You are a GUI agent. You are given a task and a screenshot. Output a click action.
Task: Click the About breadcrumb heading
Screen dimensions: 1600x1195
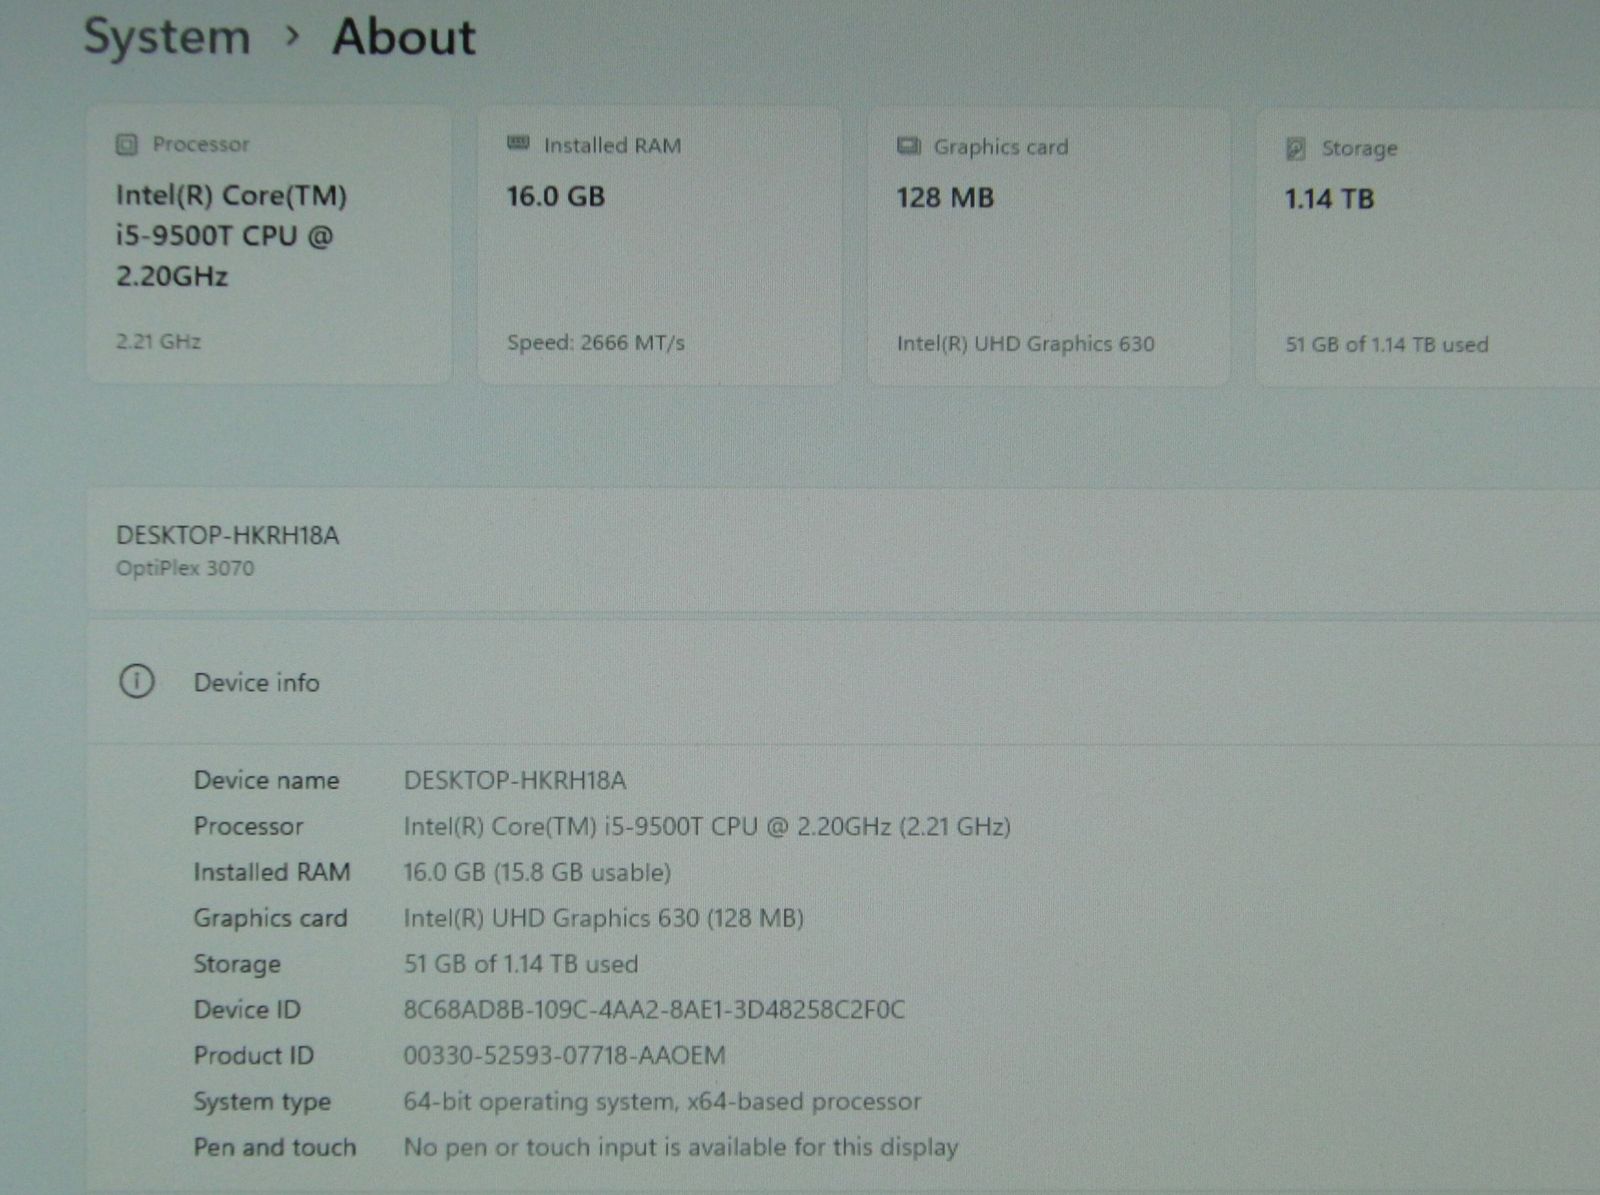pyautogui.click(x=404, y=37)
